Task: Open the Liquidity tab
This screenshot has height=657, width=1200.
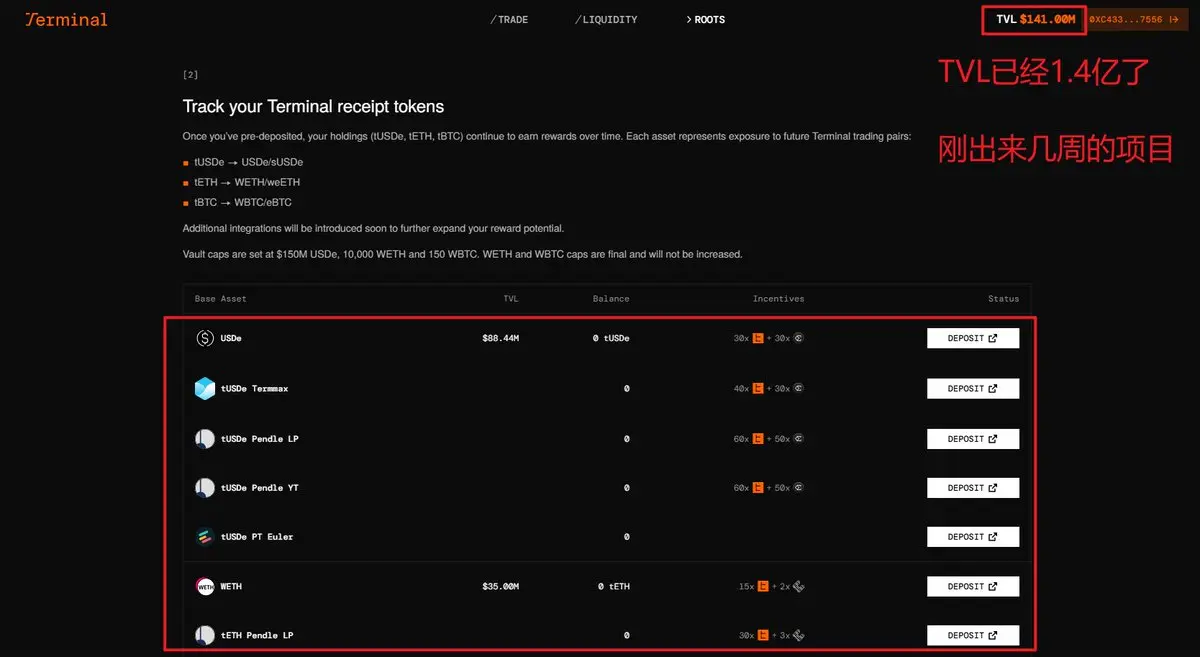Action: [606, 20]
